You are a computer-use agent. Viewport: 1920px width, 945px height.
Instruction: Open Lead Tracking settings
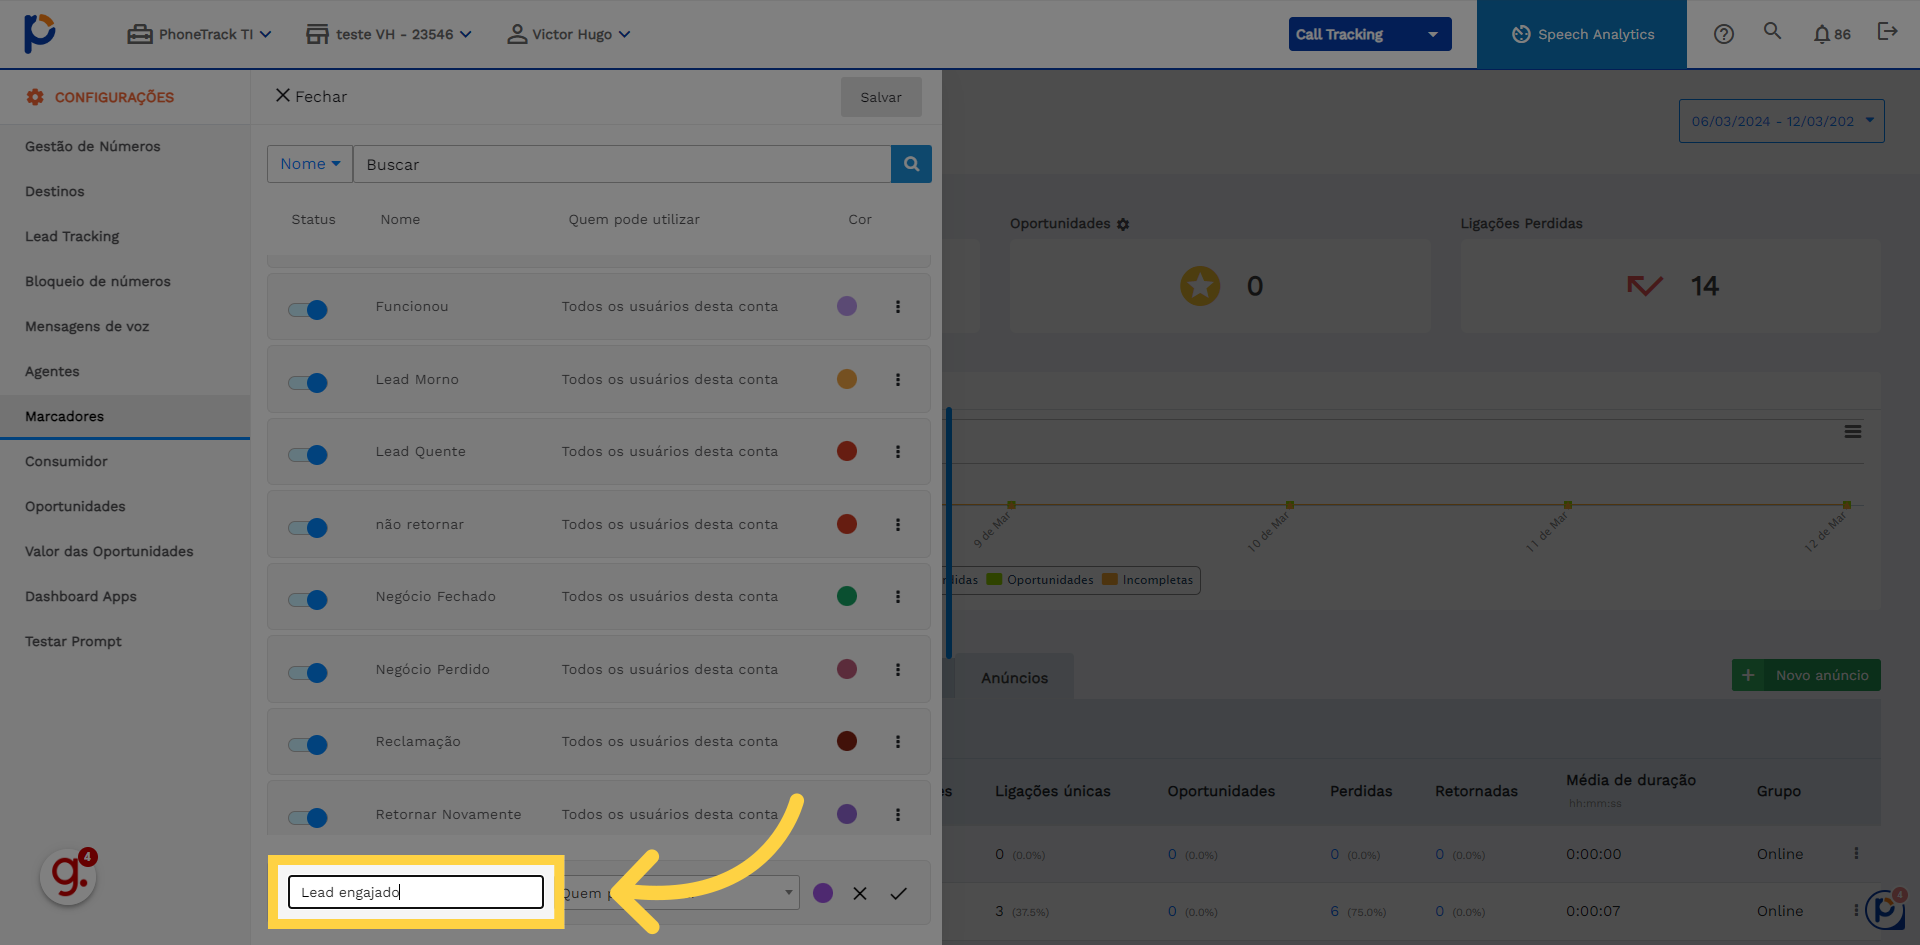pyautogui.click(x=72, y=236)
